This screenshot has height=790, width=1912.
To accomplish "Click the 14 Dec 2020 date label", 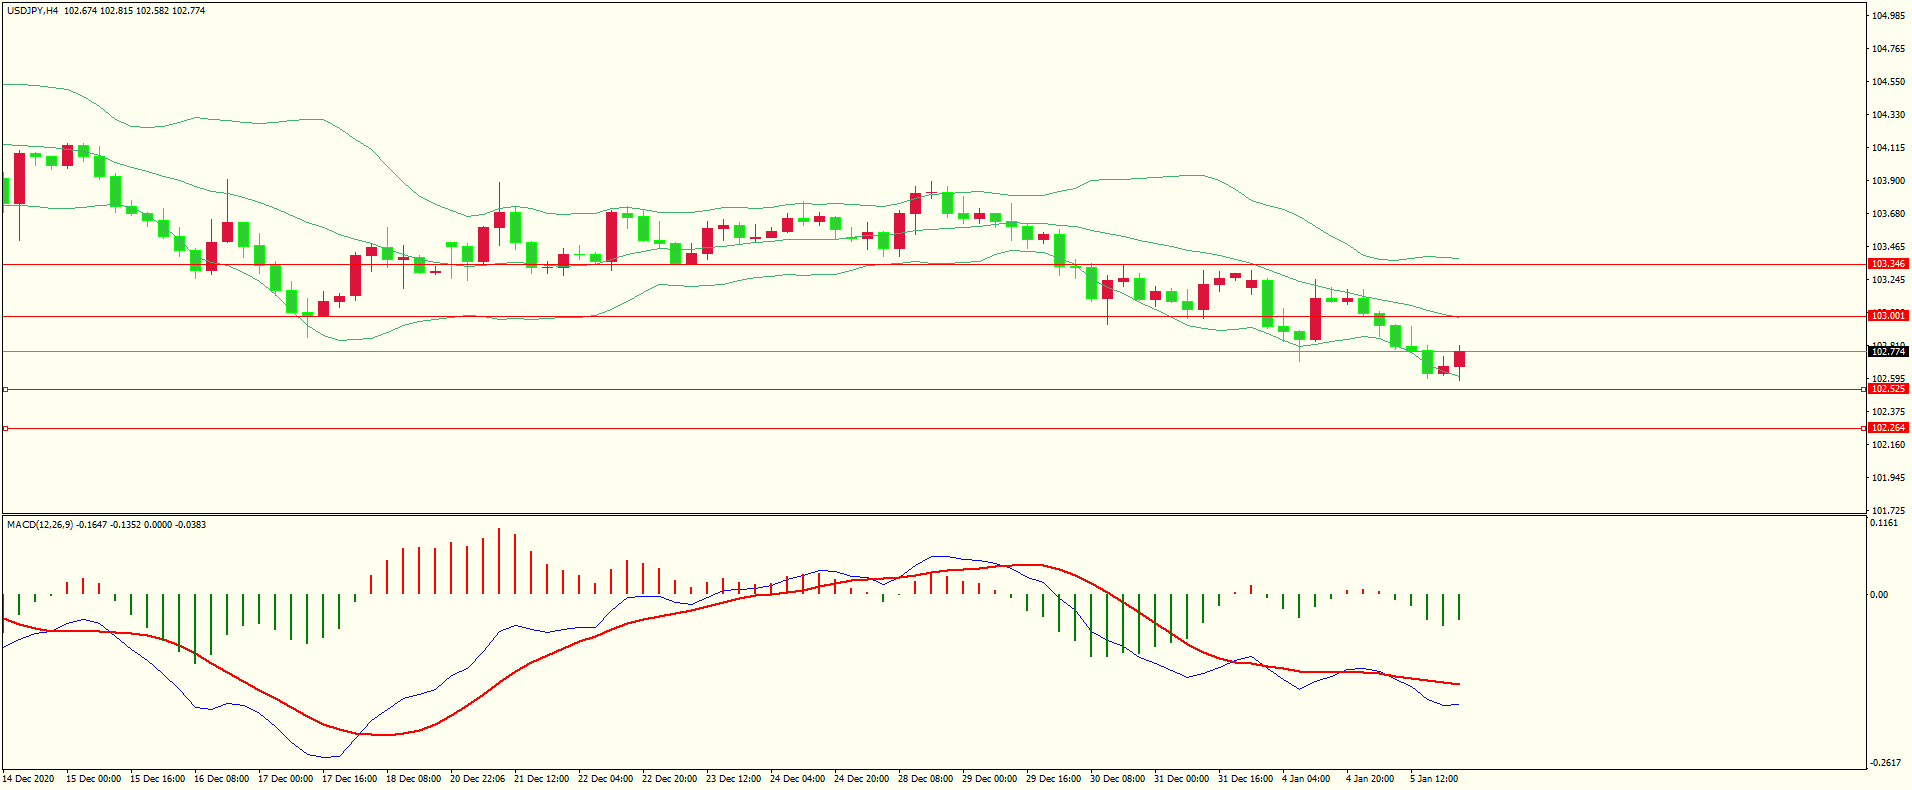I will (x=29, y=779).
